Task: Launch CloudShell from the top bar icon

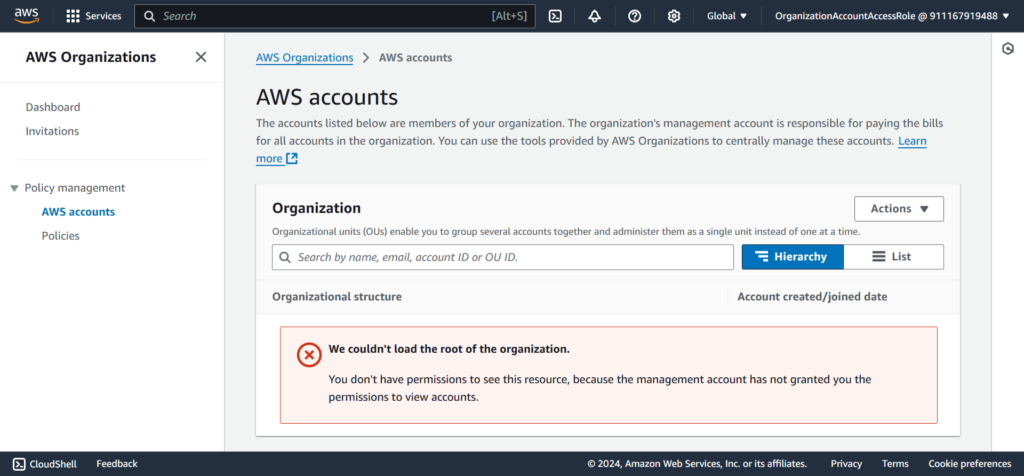Action: pyautogui.click(x=555, y=16)
